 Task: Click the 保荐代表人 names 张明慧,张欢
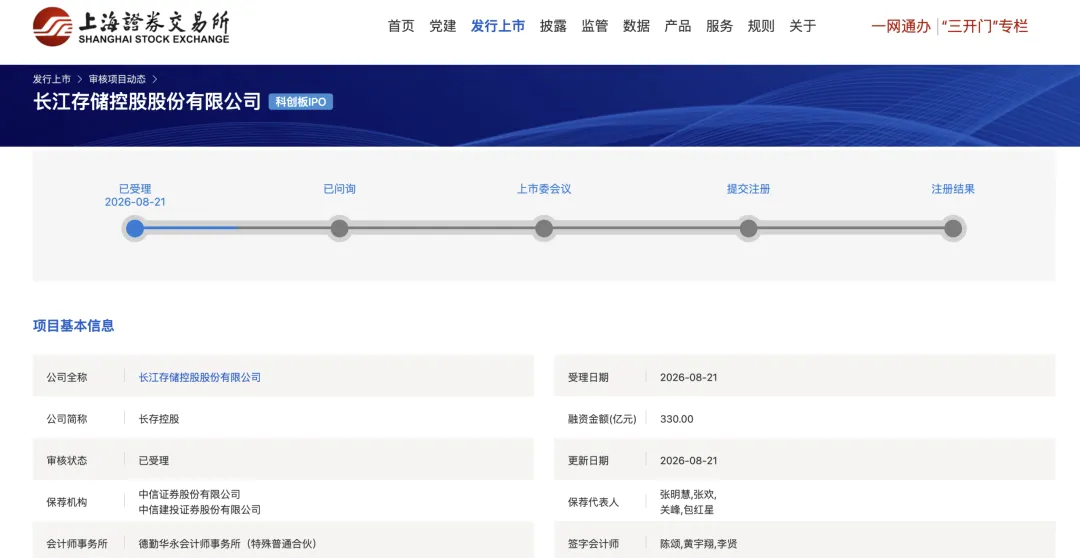688,494
